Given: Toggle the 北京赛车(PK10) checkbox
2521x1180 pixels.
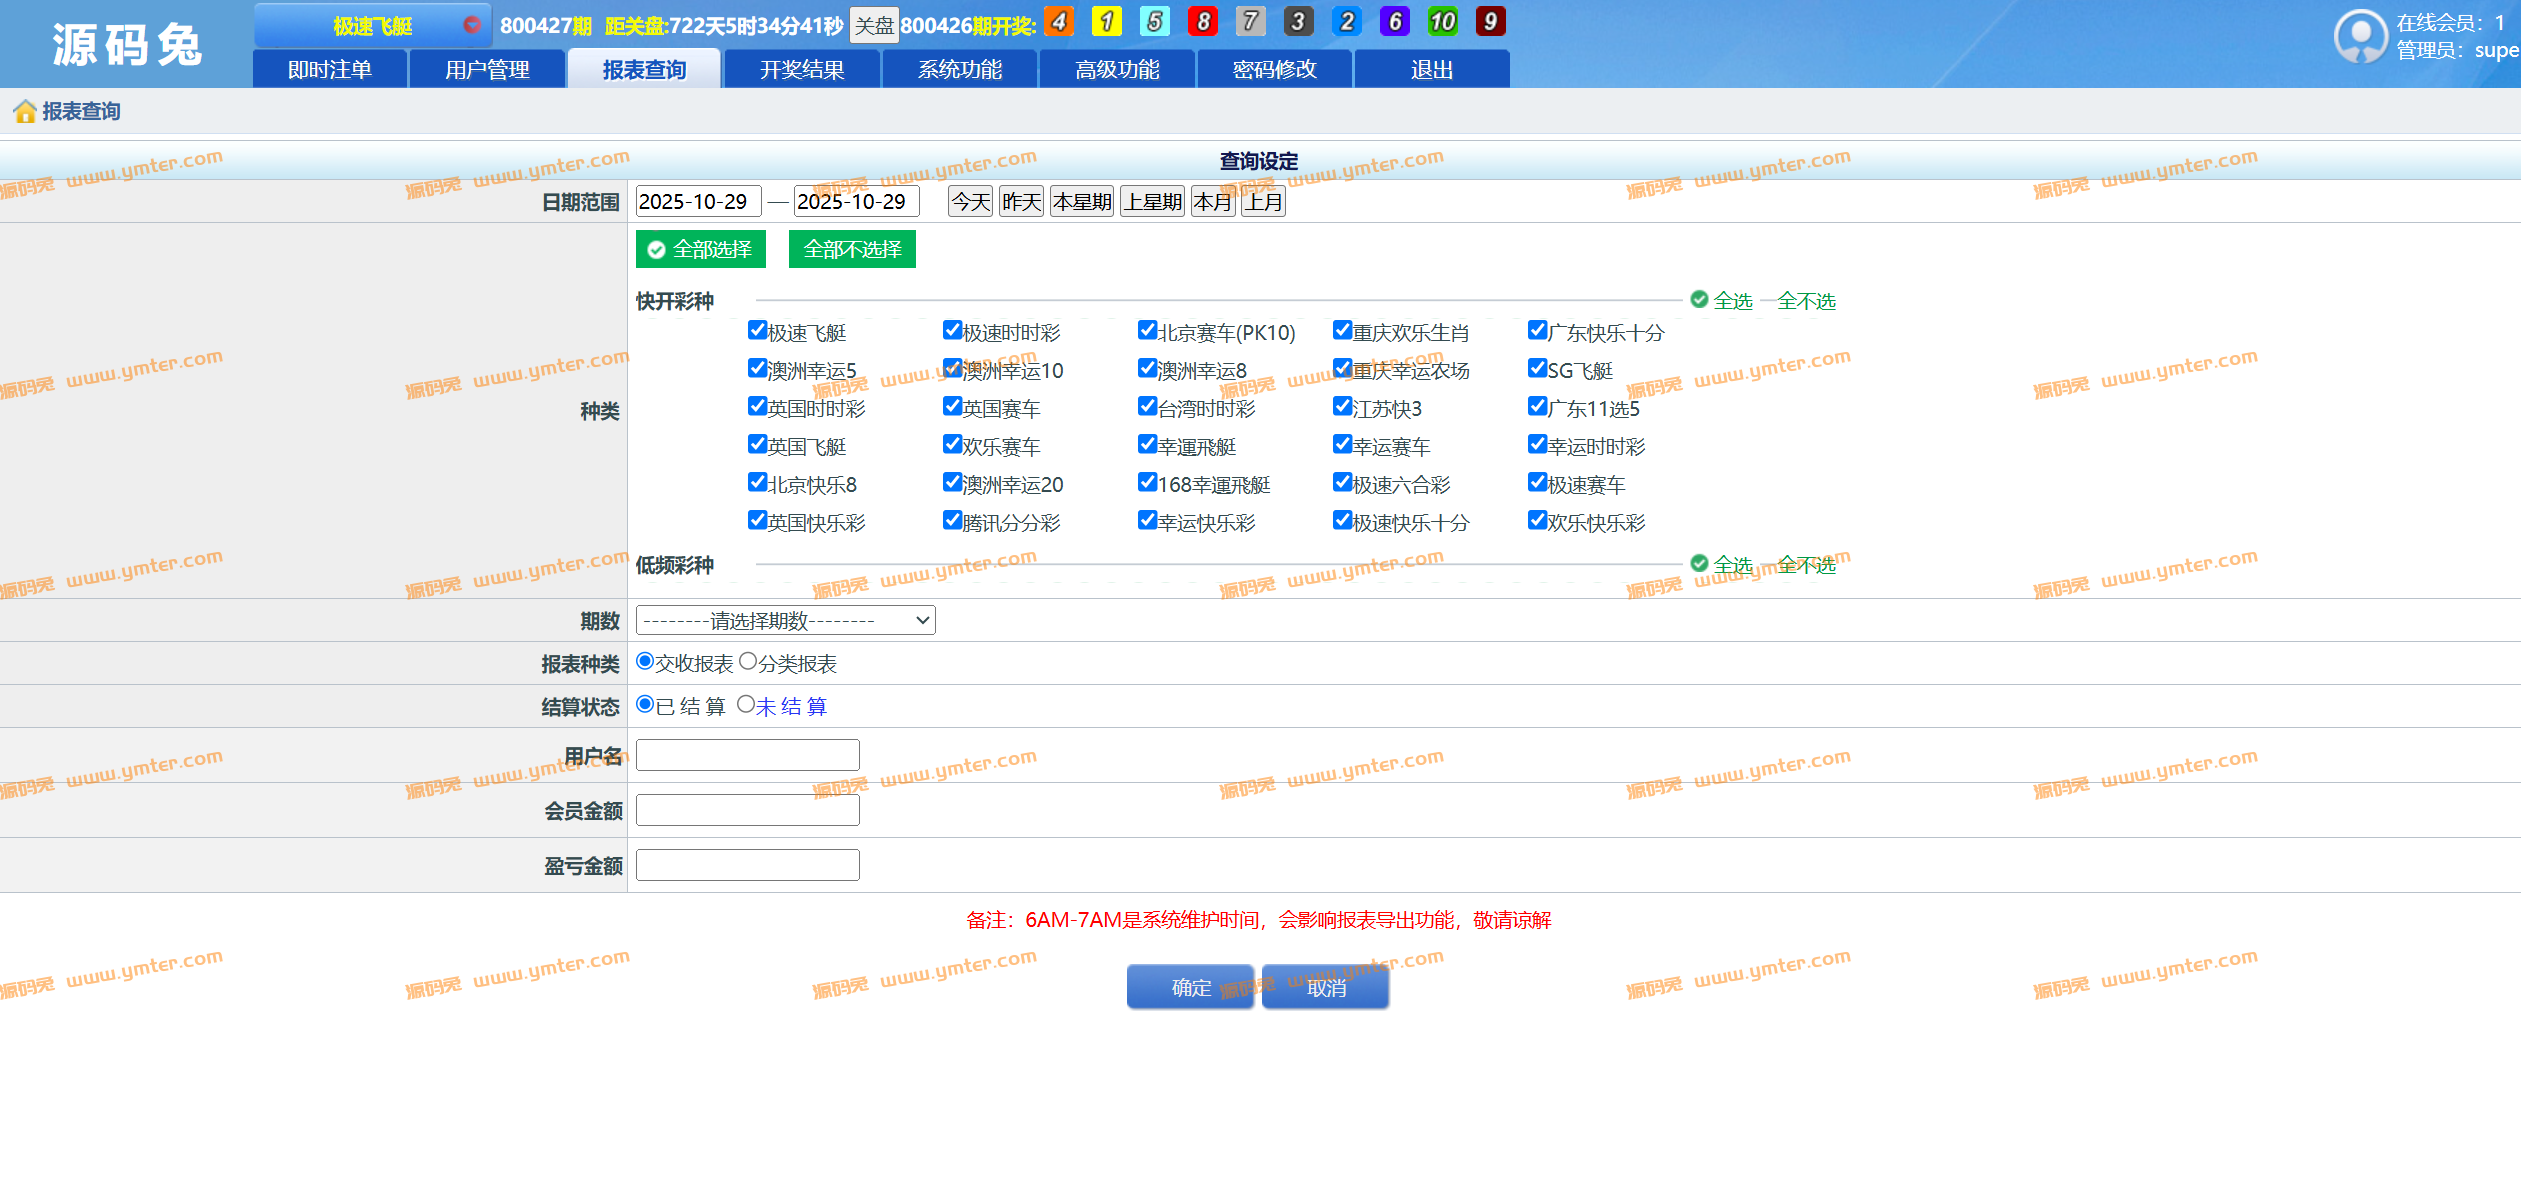Looking at the screenshot, I should 1147,331.
